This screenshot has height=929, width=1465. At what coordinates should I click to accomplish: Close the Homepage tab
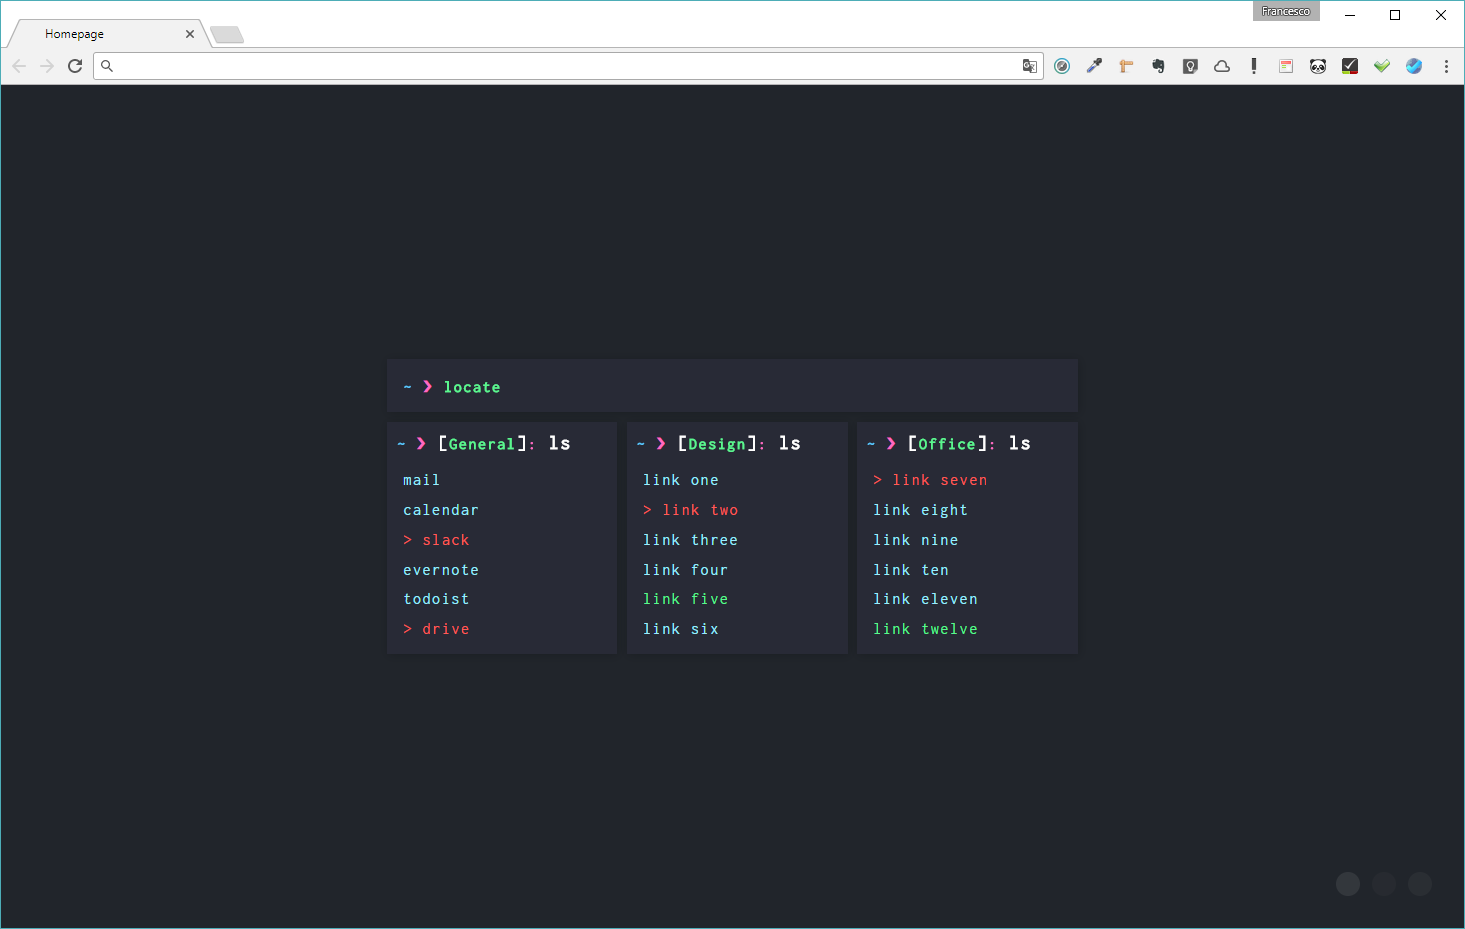click(x=190, y=34)
